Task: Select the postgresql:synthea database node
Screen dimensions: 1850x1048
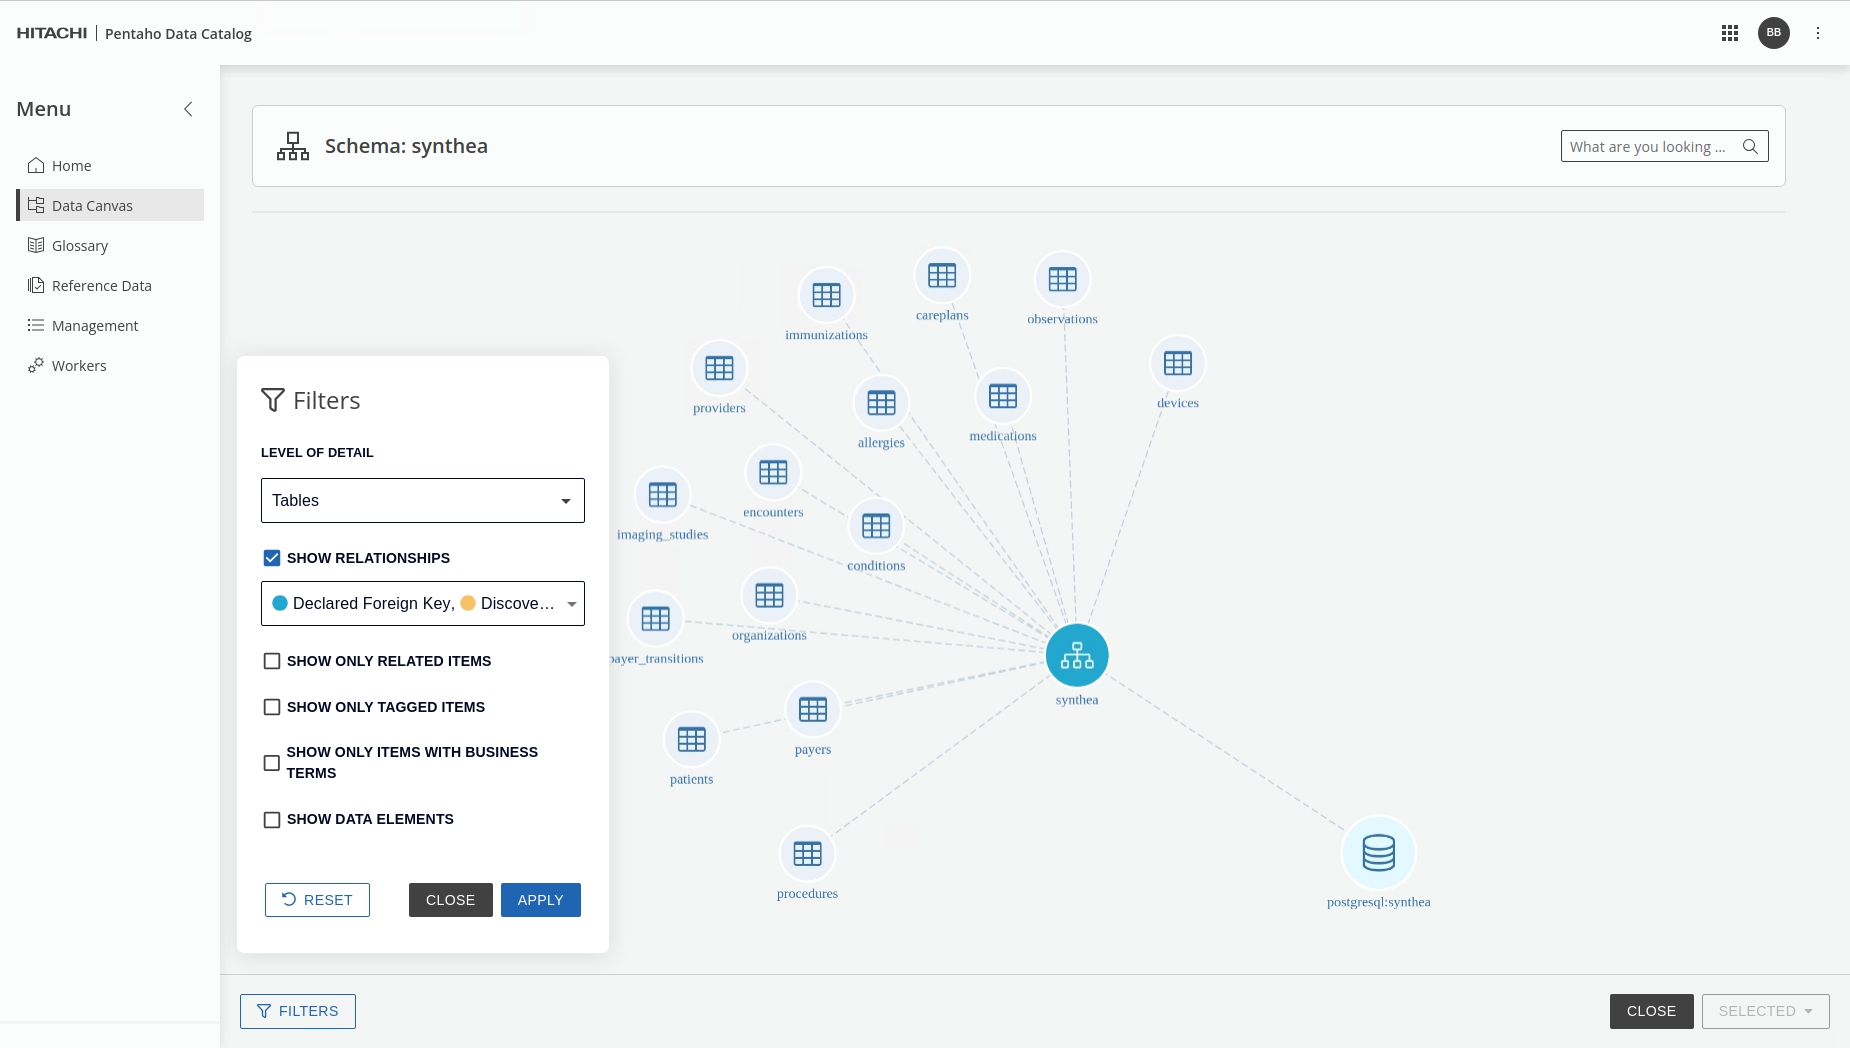Action: (1378, 853)
